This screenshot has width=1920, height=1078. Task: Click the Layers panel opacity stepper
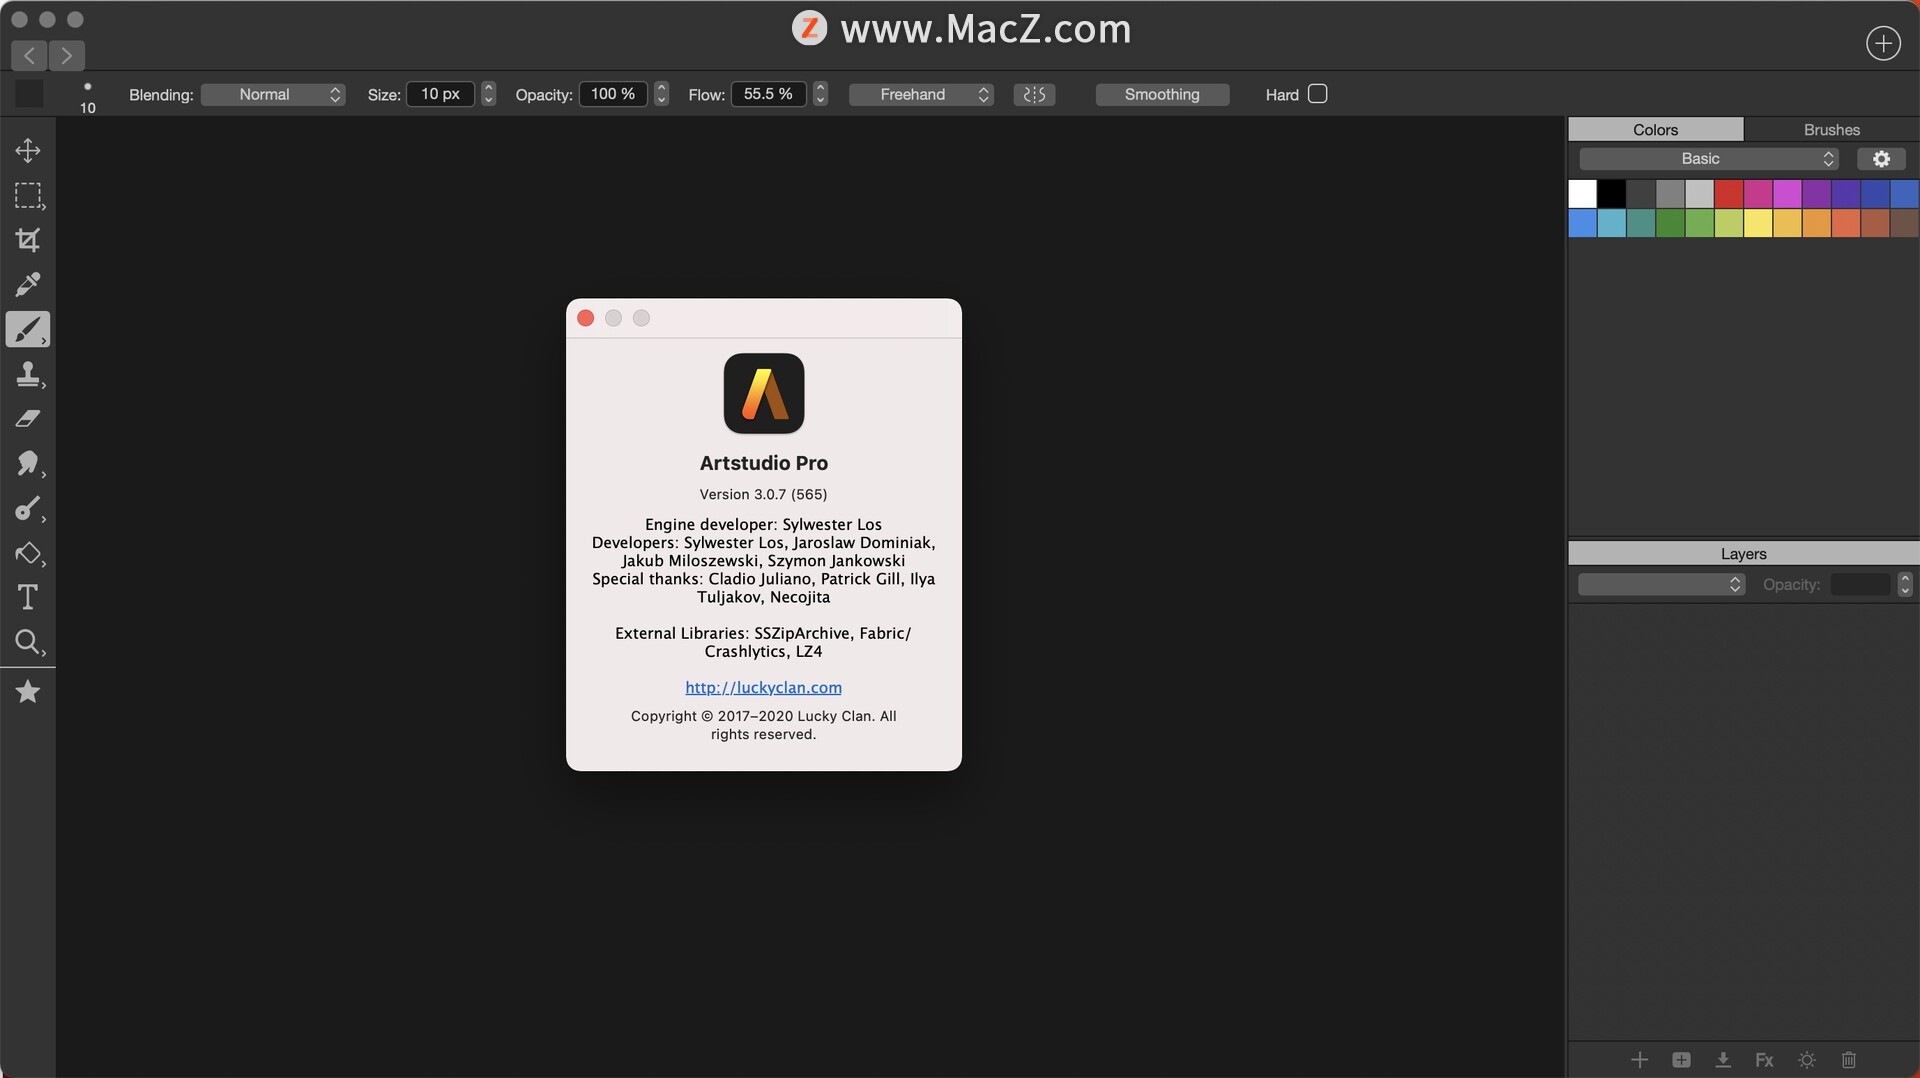click(x=1905, y=584)
